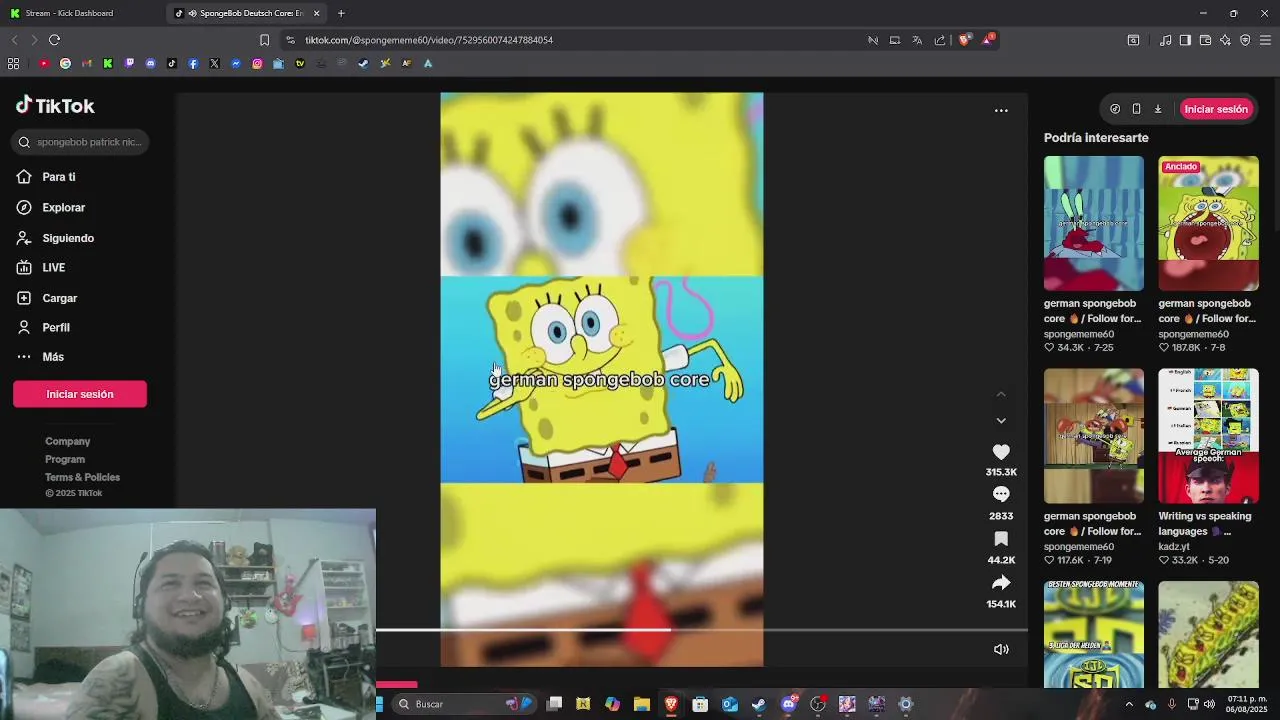Open the Program footer link
This screenshot has width=1280, height=720.
coord(65,459)
